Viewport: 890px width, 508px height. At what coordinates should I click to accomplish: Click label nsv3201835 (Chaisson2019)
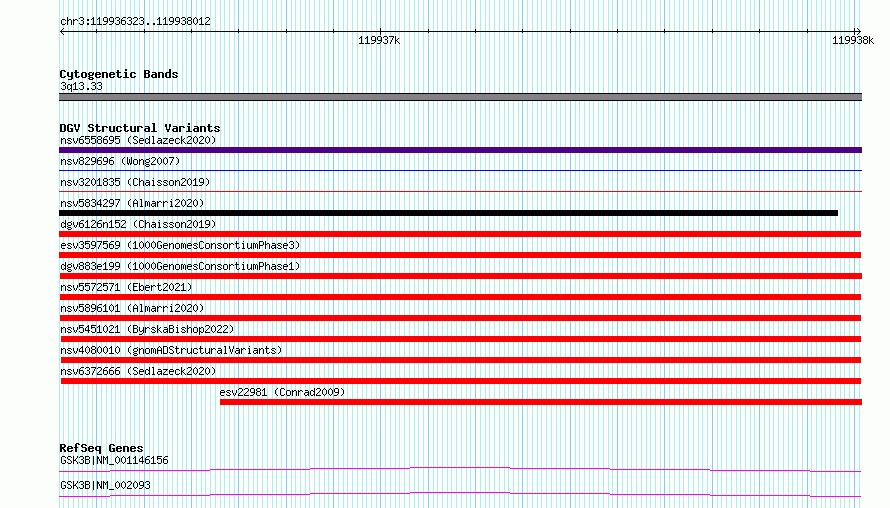tap(135, 182)
